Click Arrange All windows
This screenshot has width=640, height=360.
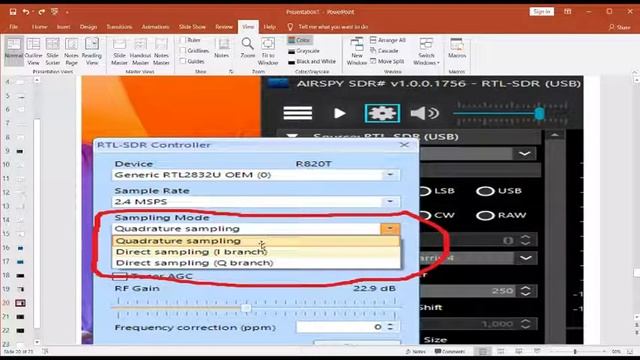388,40
